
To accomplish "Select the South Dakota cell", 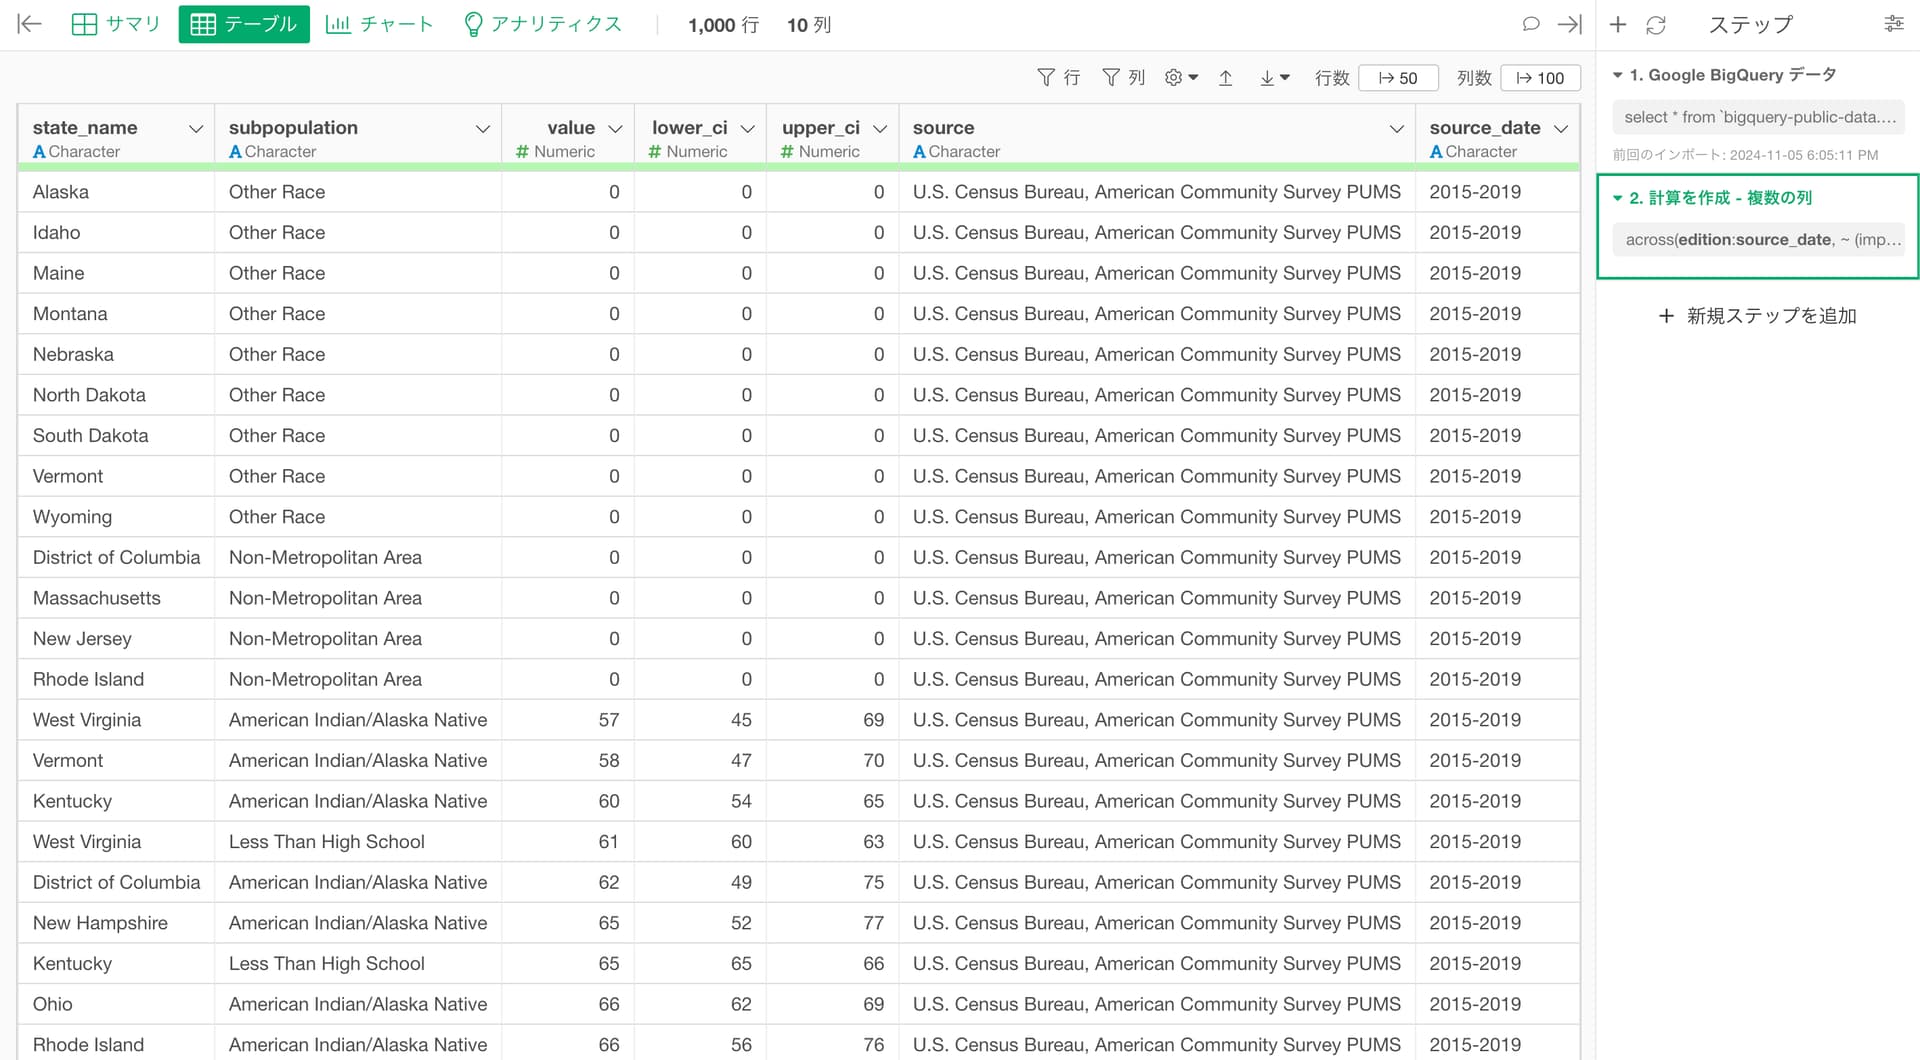I will click(x=116, y=436).
